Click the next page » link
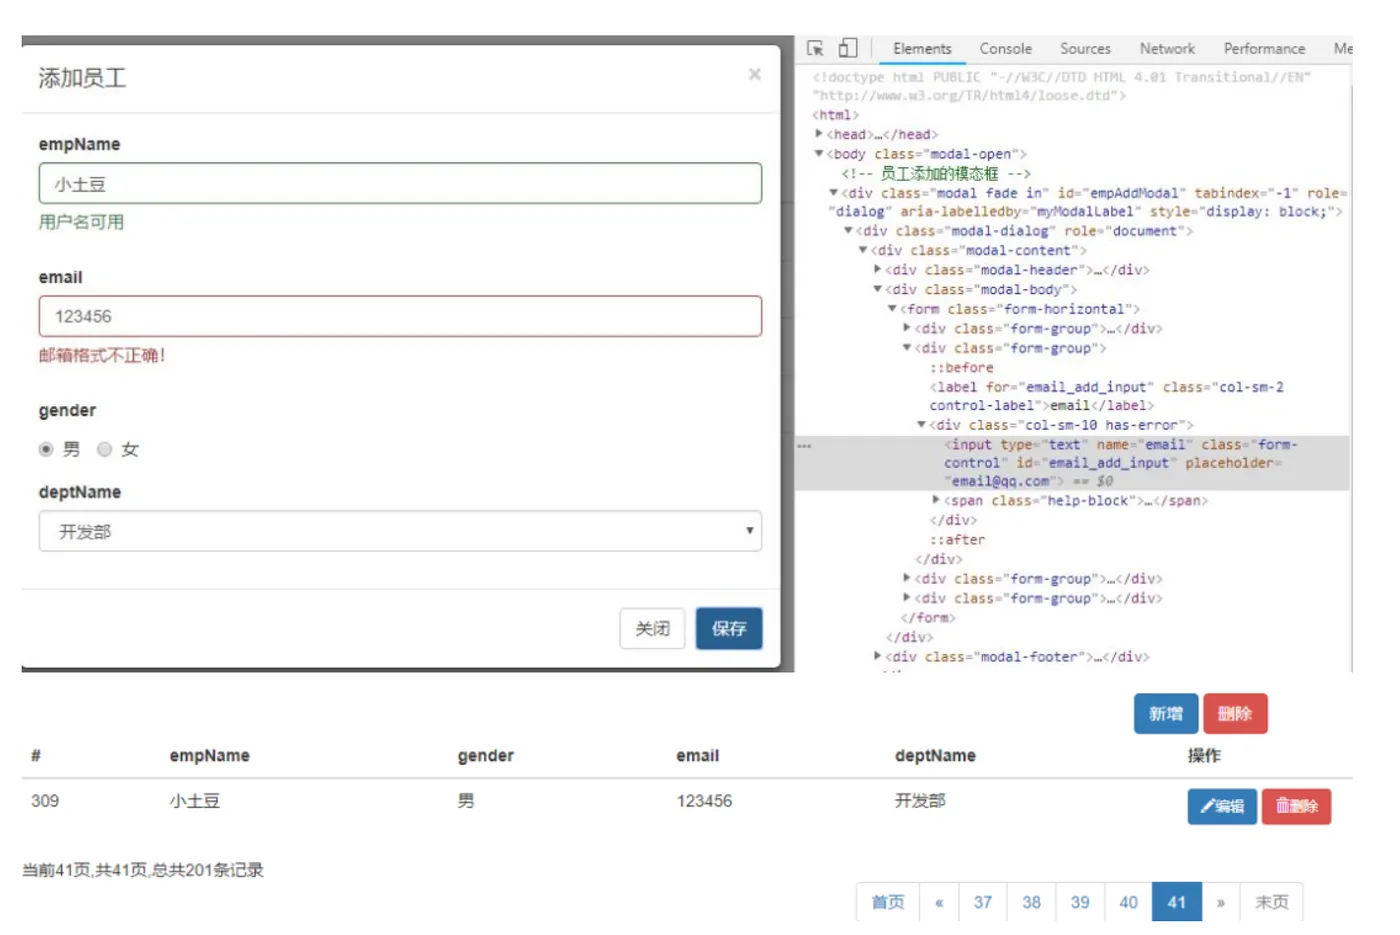Image resolution: width=1400 pixels, height=935 pixels. [1221, 902]
